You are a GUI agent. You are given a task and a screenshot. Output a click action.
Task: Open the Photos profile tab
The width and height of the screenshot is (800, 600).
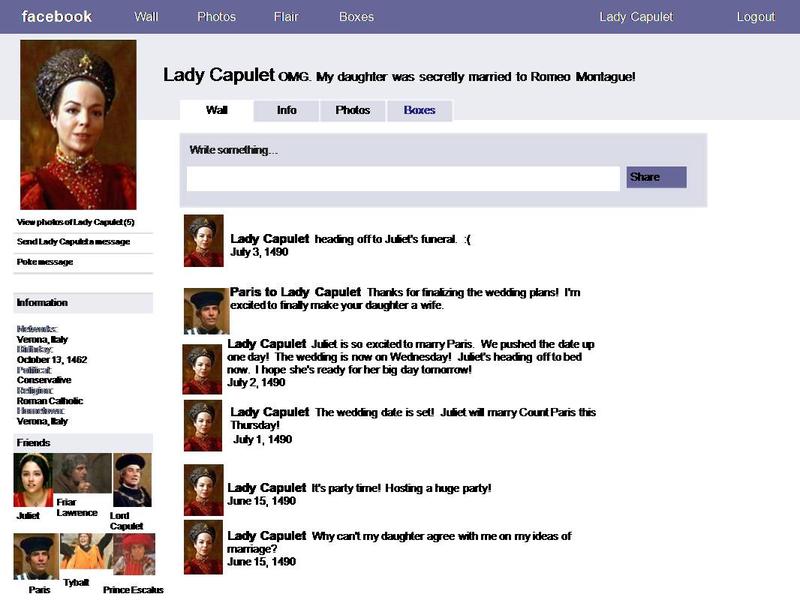pyautogui.click(x=353, y=111)
